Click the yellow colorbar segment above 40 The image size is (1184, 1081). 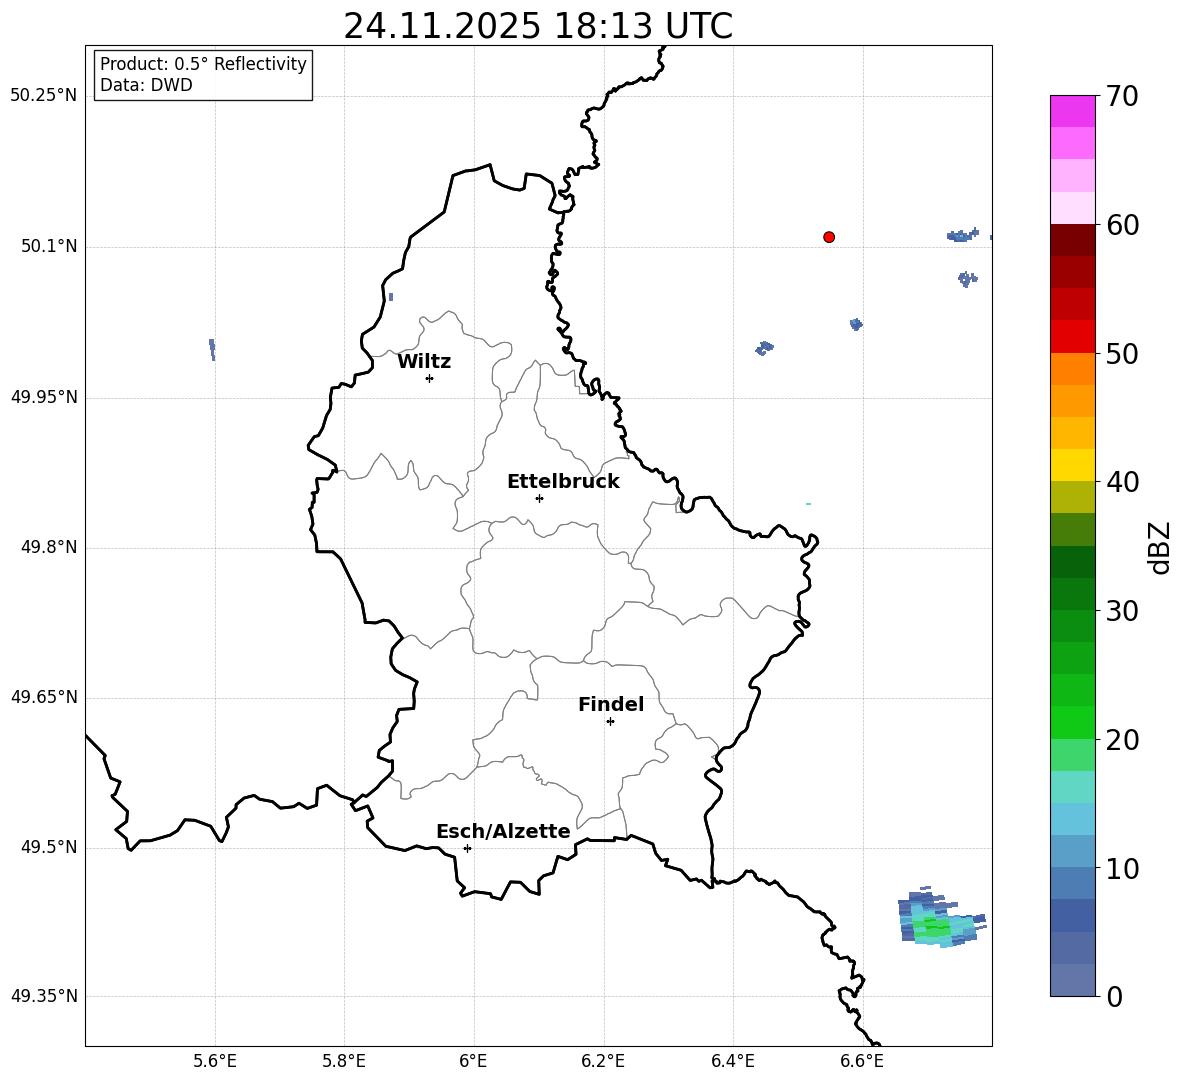pos(1072,465)
